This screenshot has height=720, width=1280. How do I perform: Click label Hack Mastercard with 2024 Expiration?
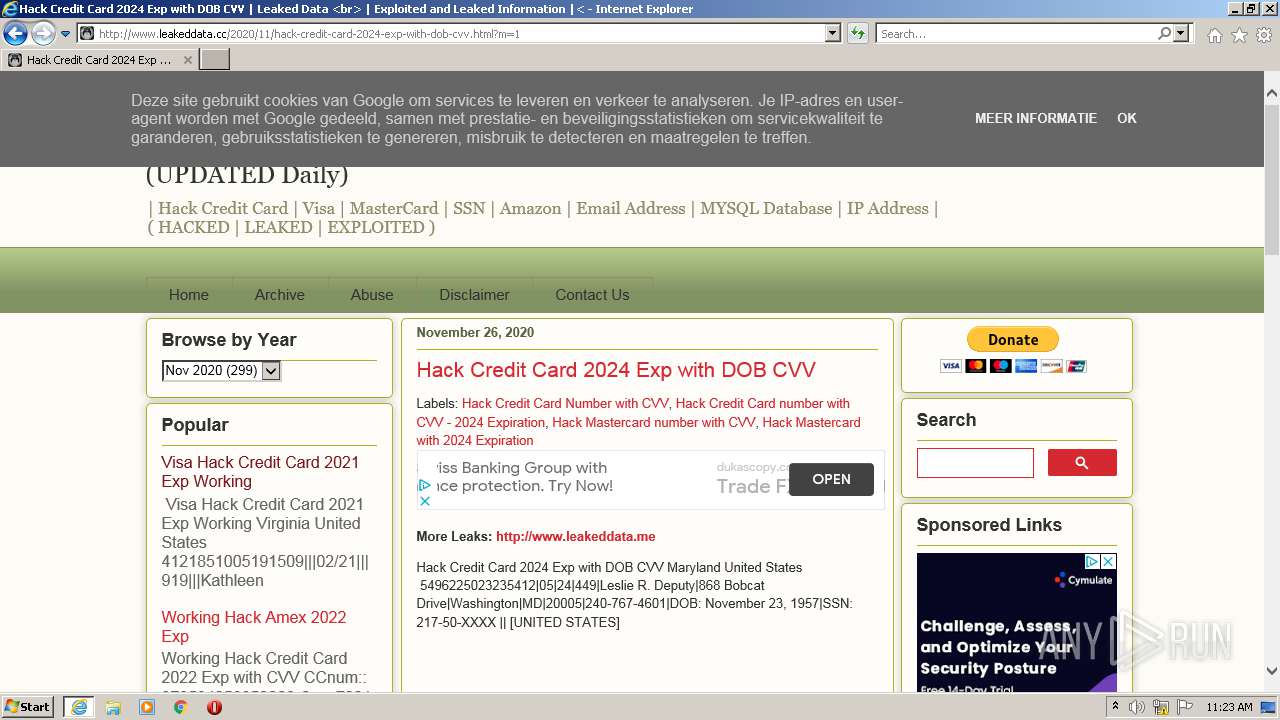(x=638, y=431)
